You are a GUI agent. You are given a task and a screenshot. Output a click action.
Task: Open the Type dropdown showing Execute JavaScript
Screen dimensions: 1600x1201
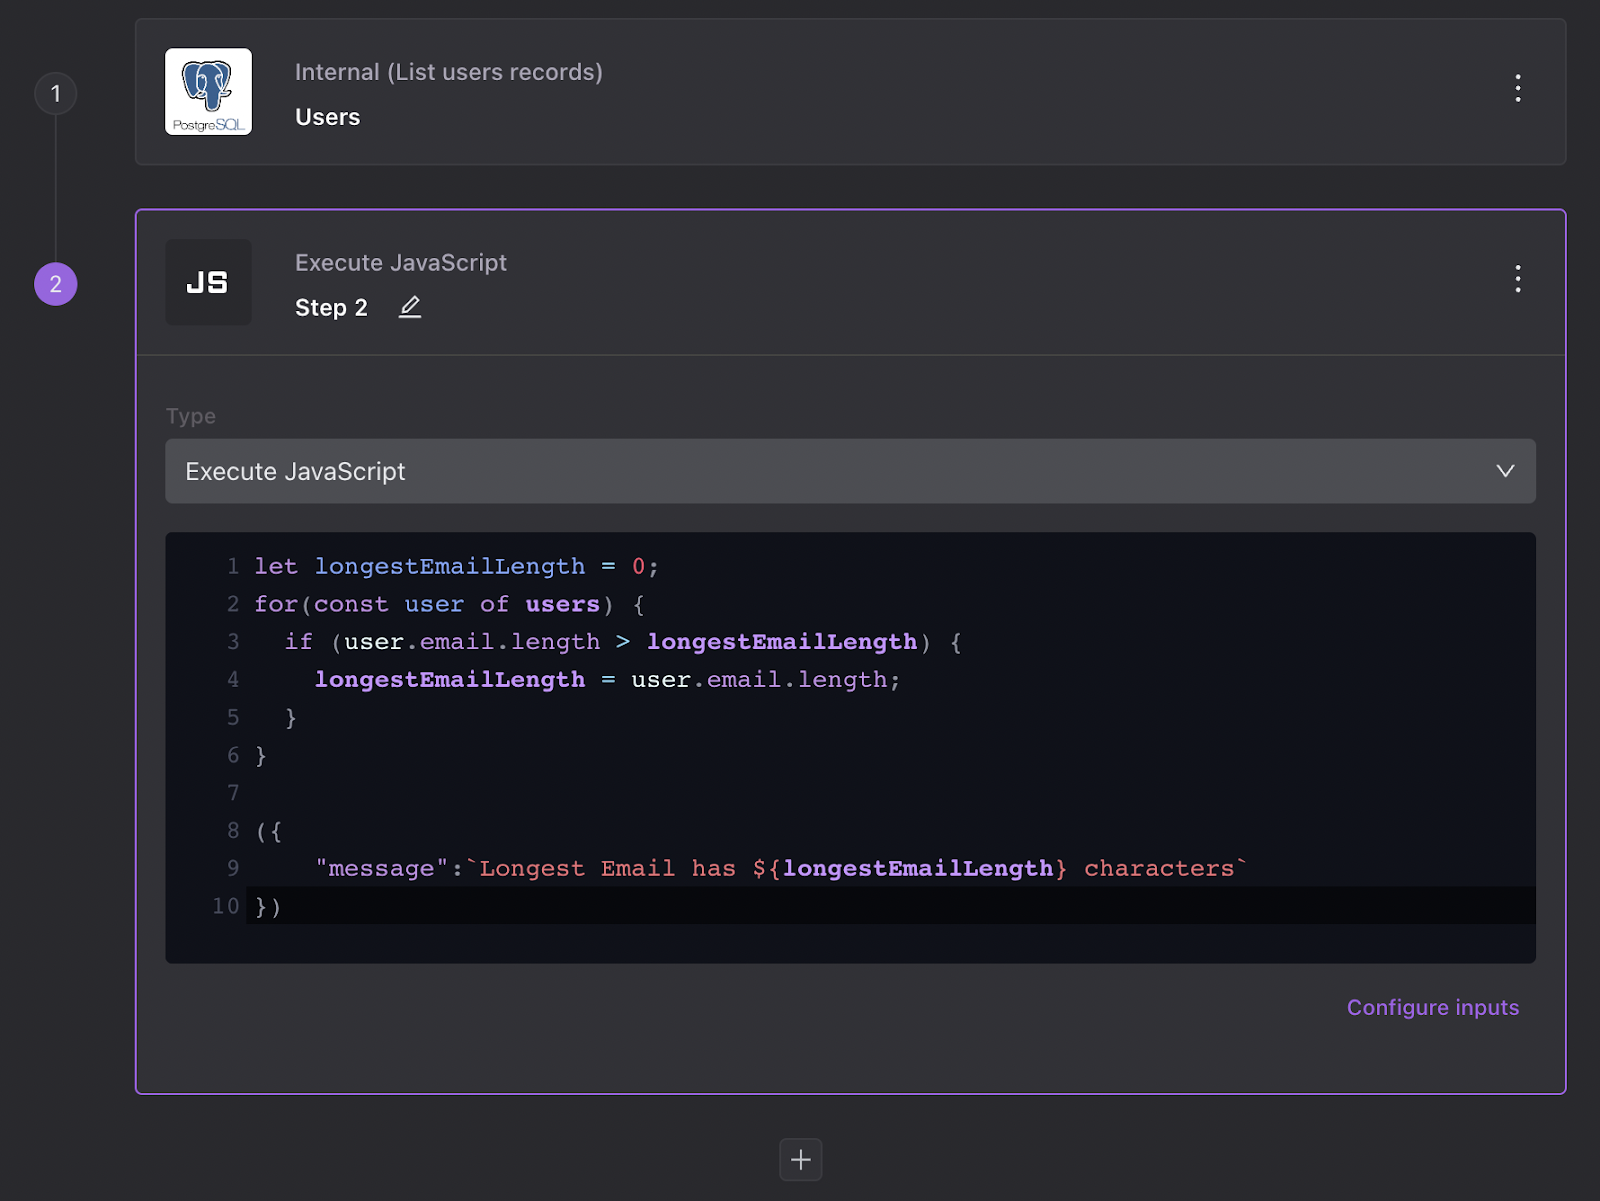click(x=849, y=471)
